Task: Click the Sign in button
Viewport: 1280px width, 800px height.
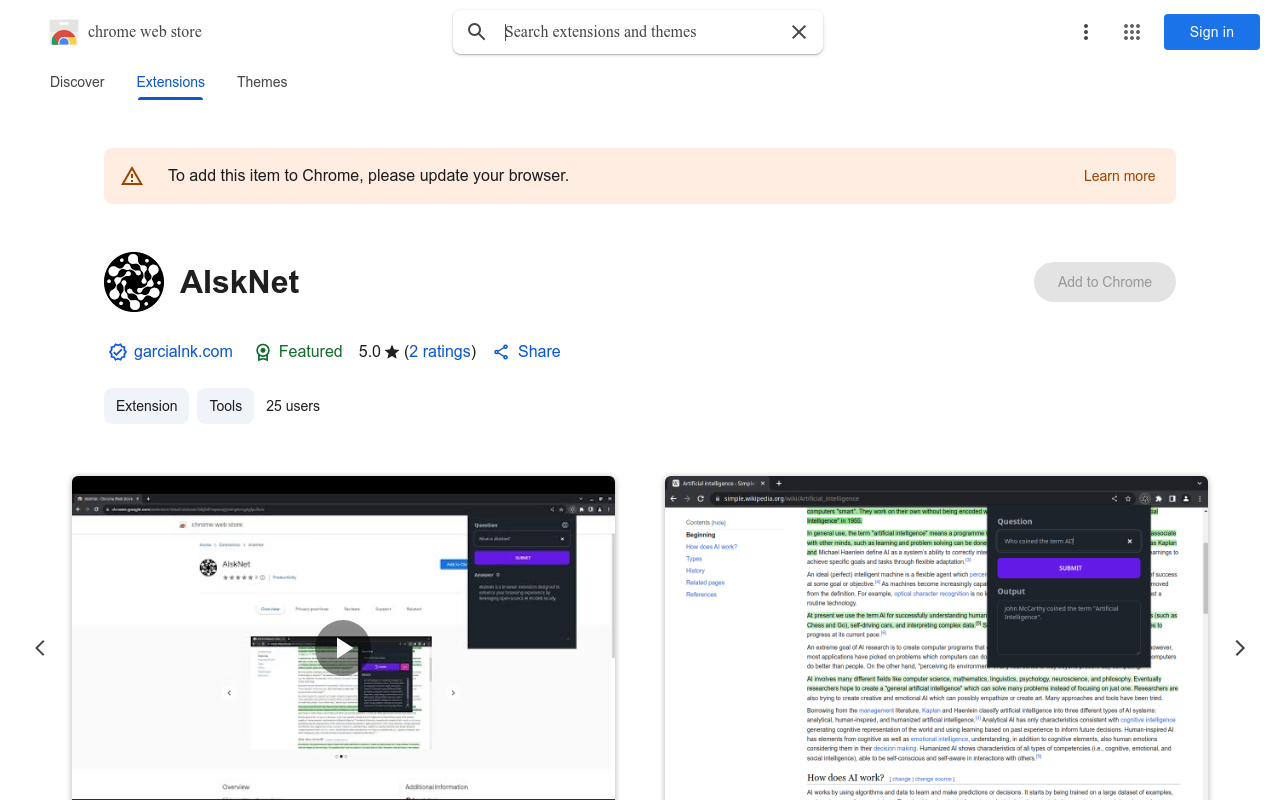Action: [x=1212, y=32]
